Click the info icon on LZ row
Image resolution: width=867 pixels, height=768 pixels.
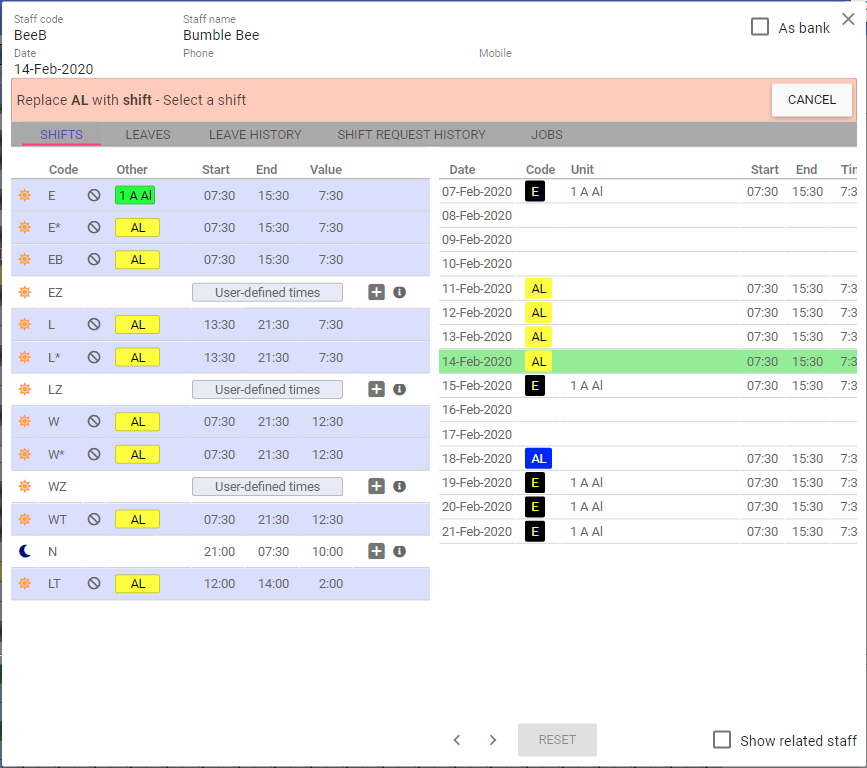tap(399, 390)
